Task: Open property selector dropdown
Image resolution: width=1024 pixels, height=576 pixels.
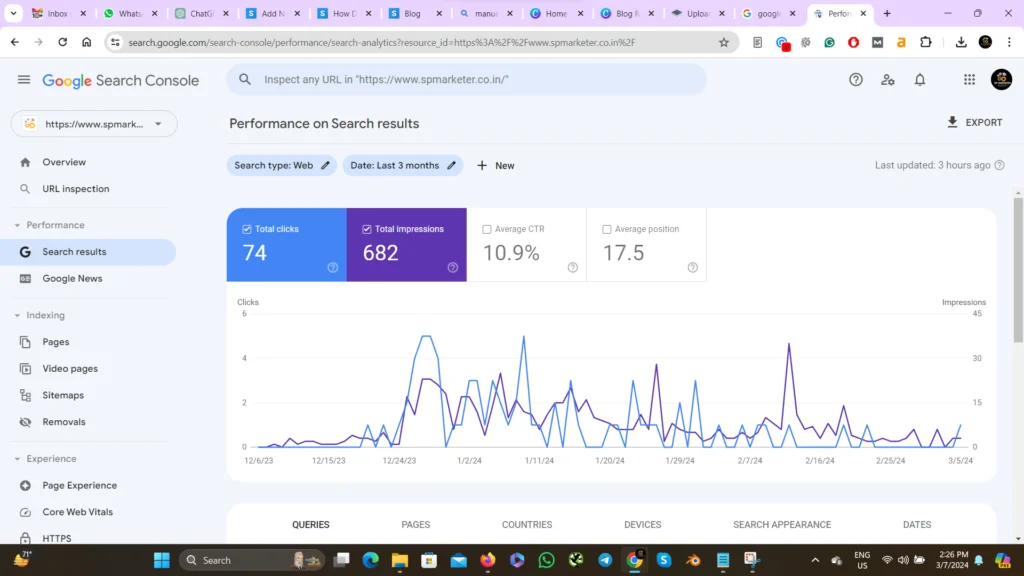Action: 94,124
